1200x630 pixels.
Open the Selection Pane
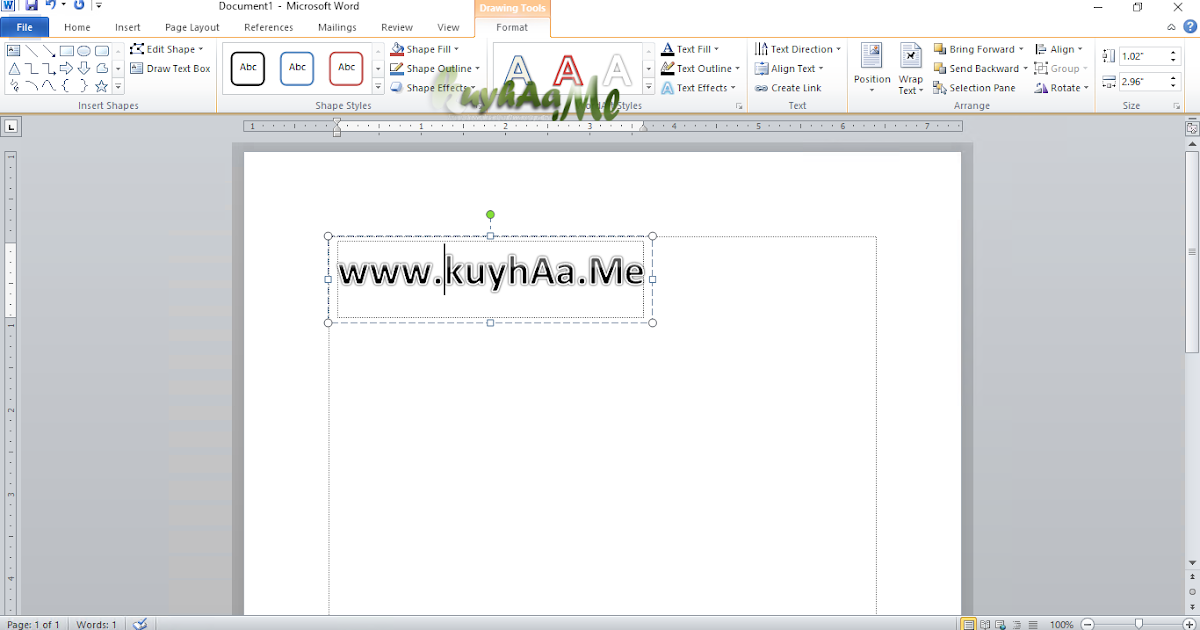click(x=975, y=88)
